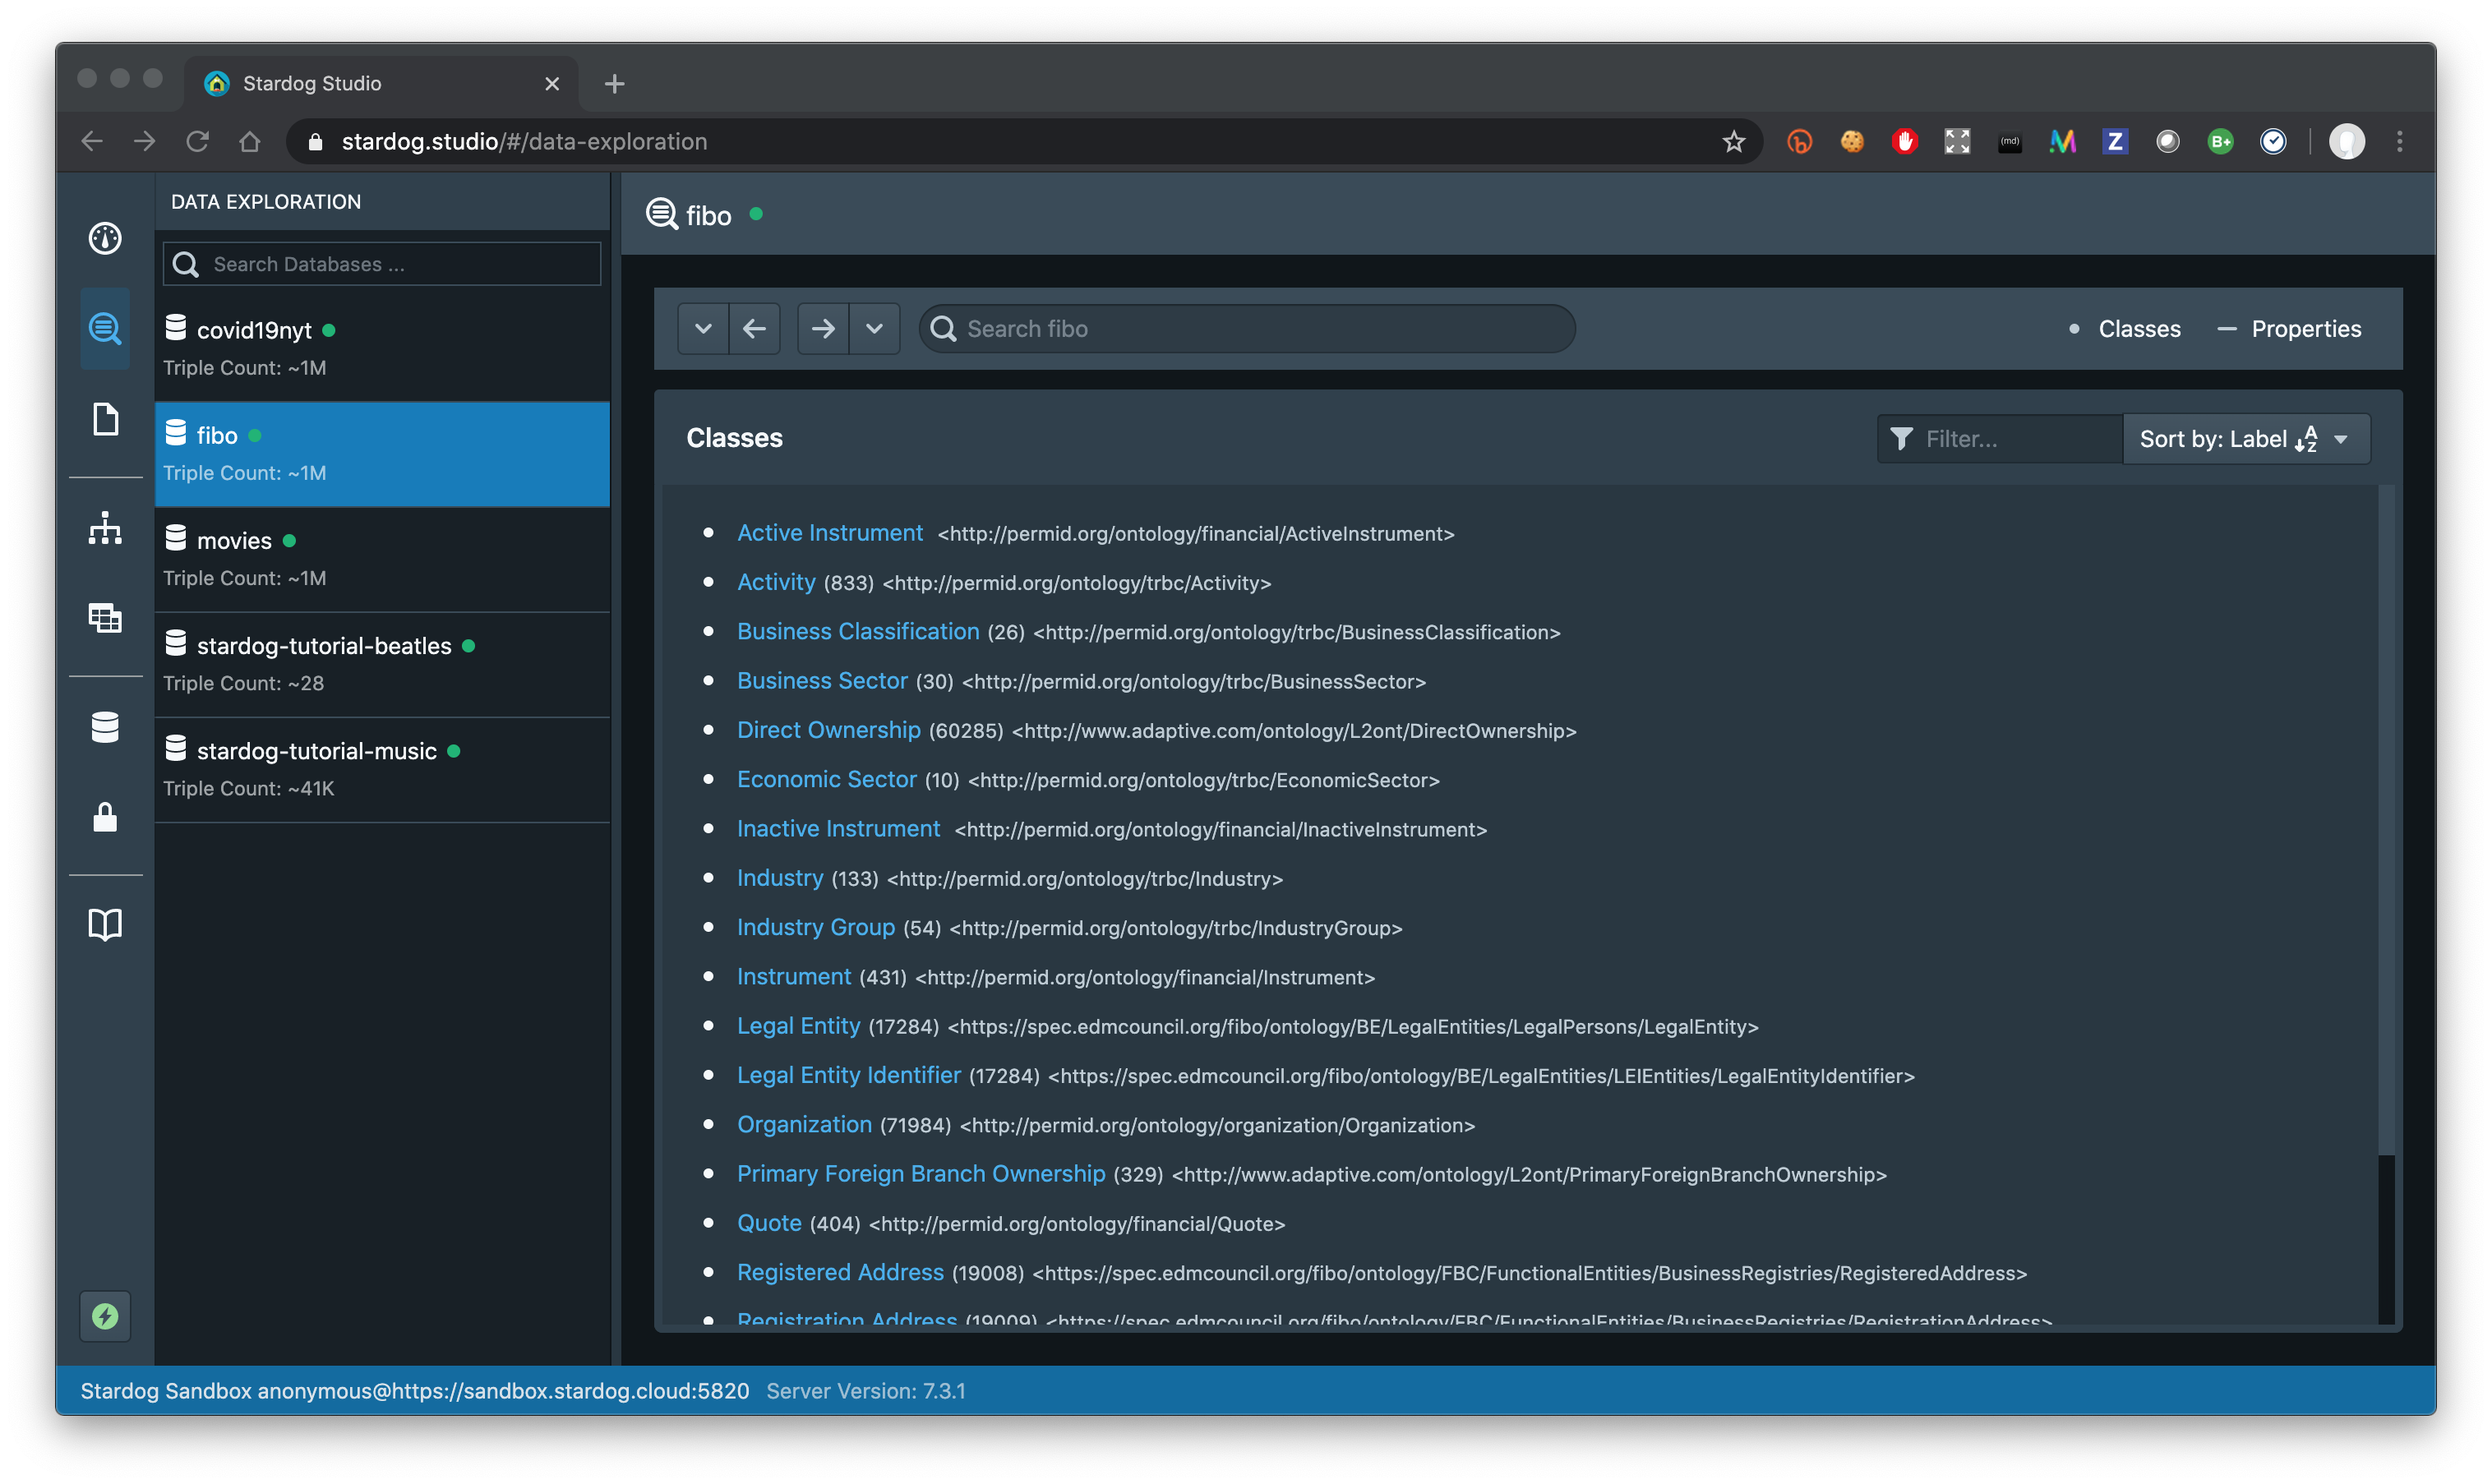Select the Data Exploration magnifier icon

click(x=105, y=328)
